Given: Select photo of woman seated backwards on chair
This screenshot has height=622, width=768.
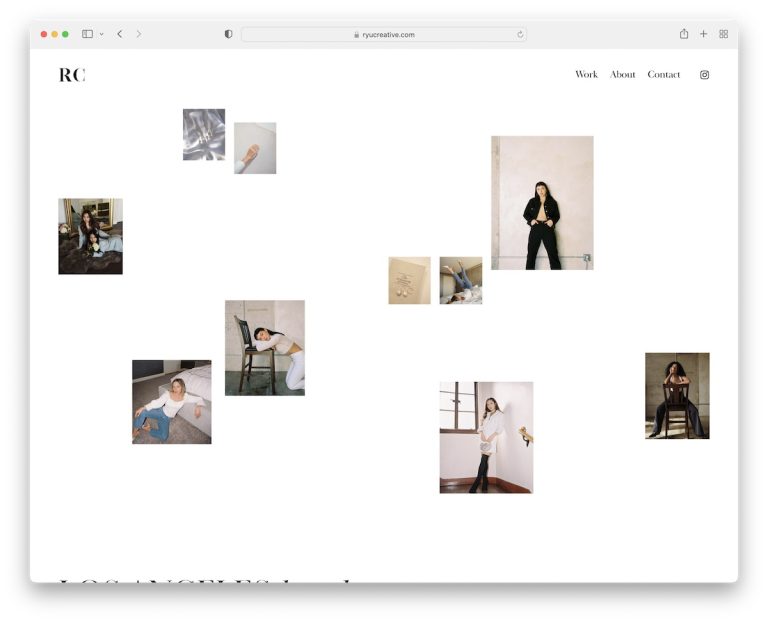Looking at the screenshot, I should 677,396.
